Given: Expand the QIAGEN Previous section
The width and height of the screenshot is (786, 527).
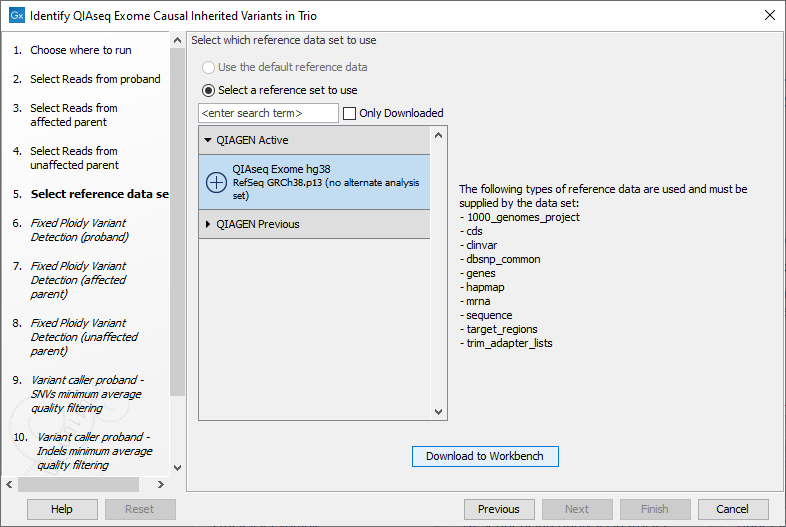Looking at the screenshot, I should click(x=208, y=224).
